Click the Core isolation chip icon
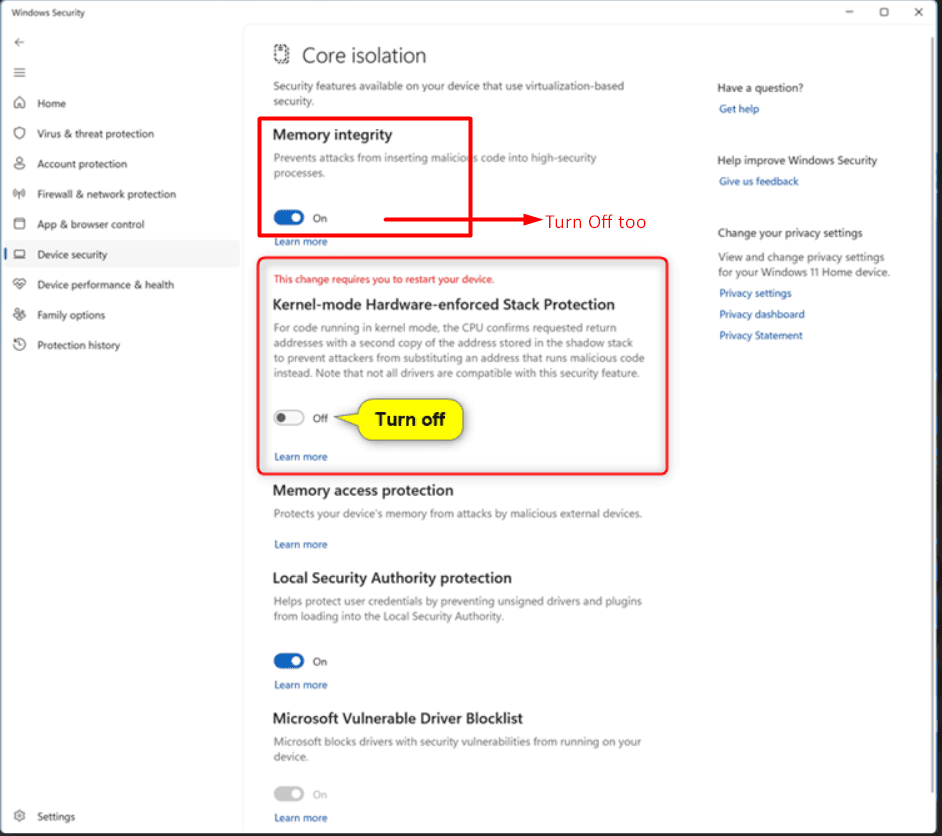 click(x=281, y=54)
